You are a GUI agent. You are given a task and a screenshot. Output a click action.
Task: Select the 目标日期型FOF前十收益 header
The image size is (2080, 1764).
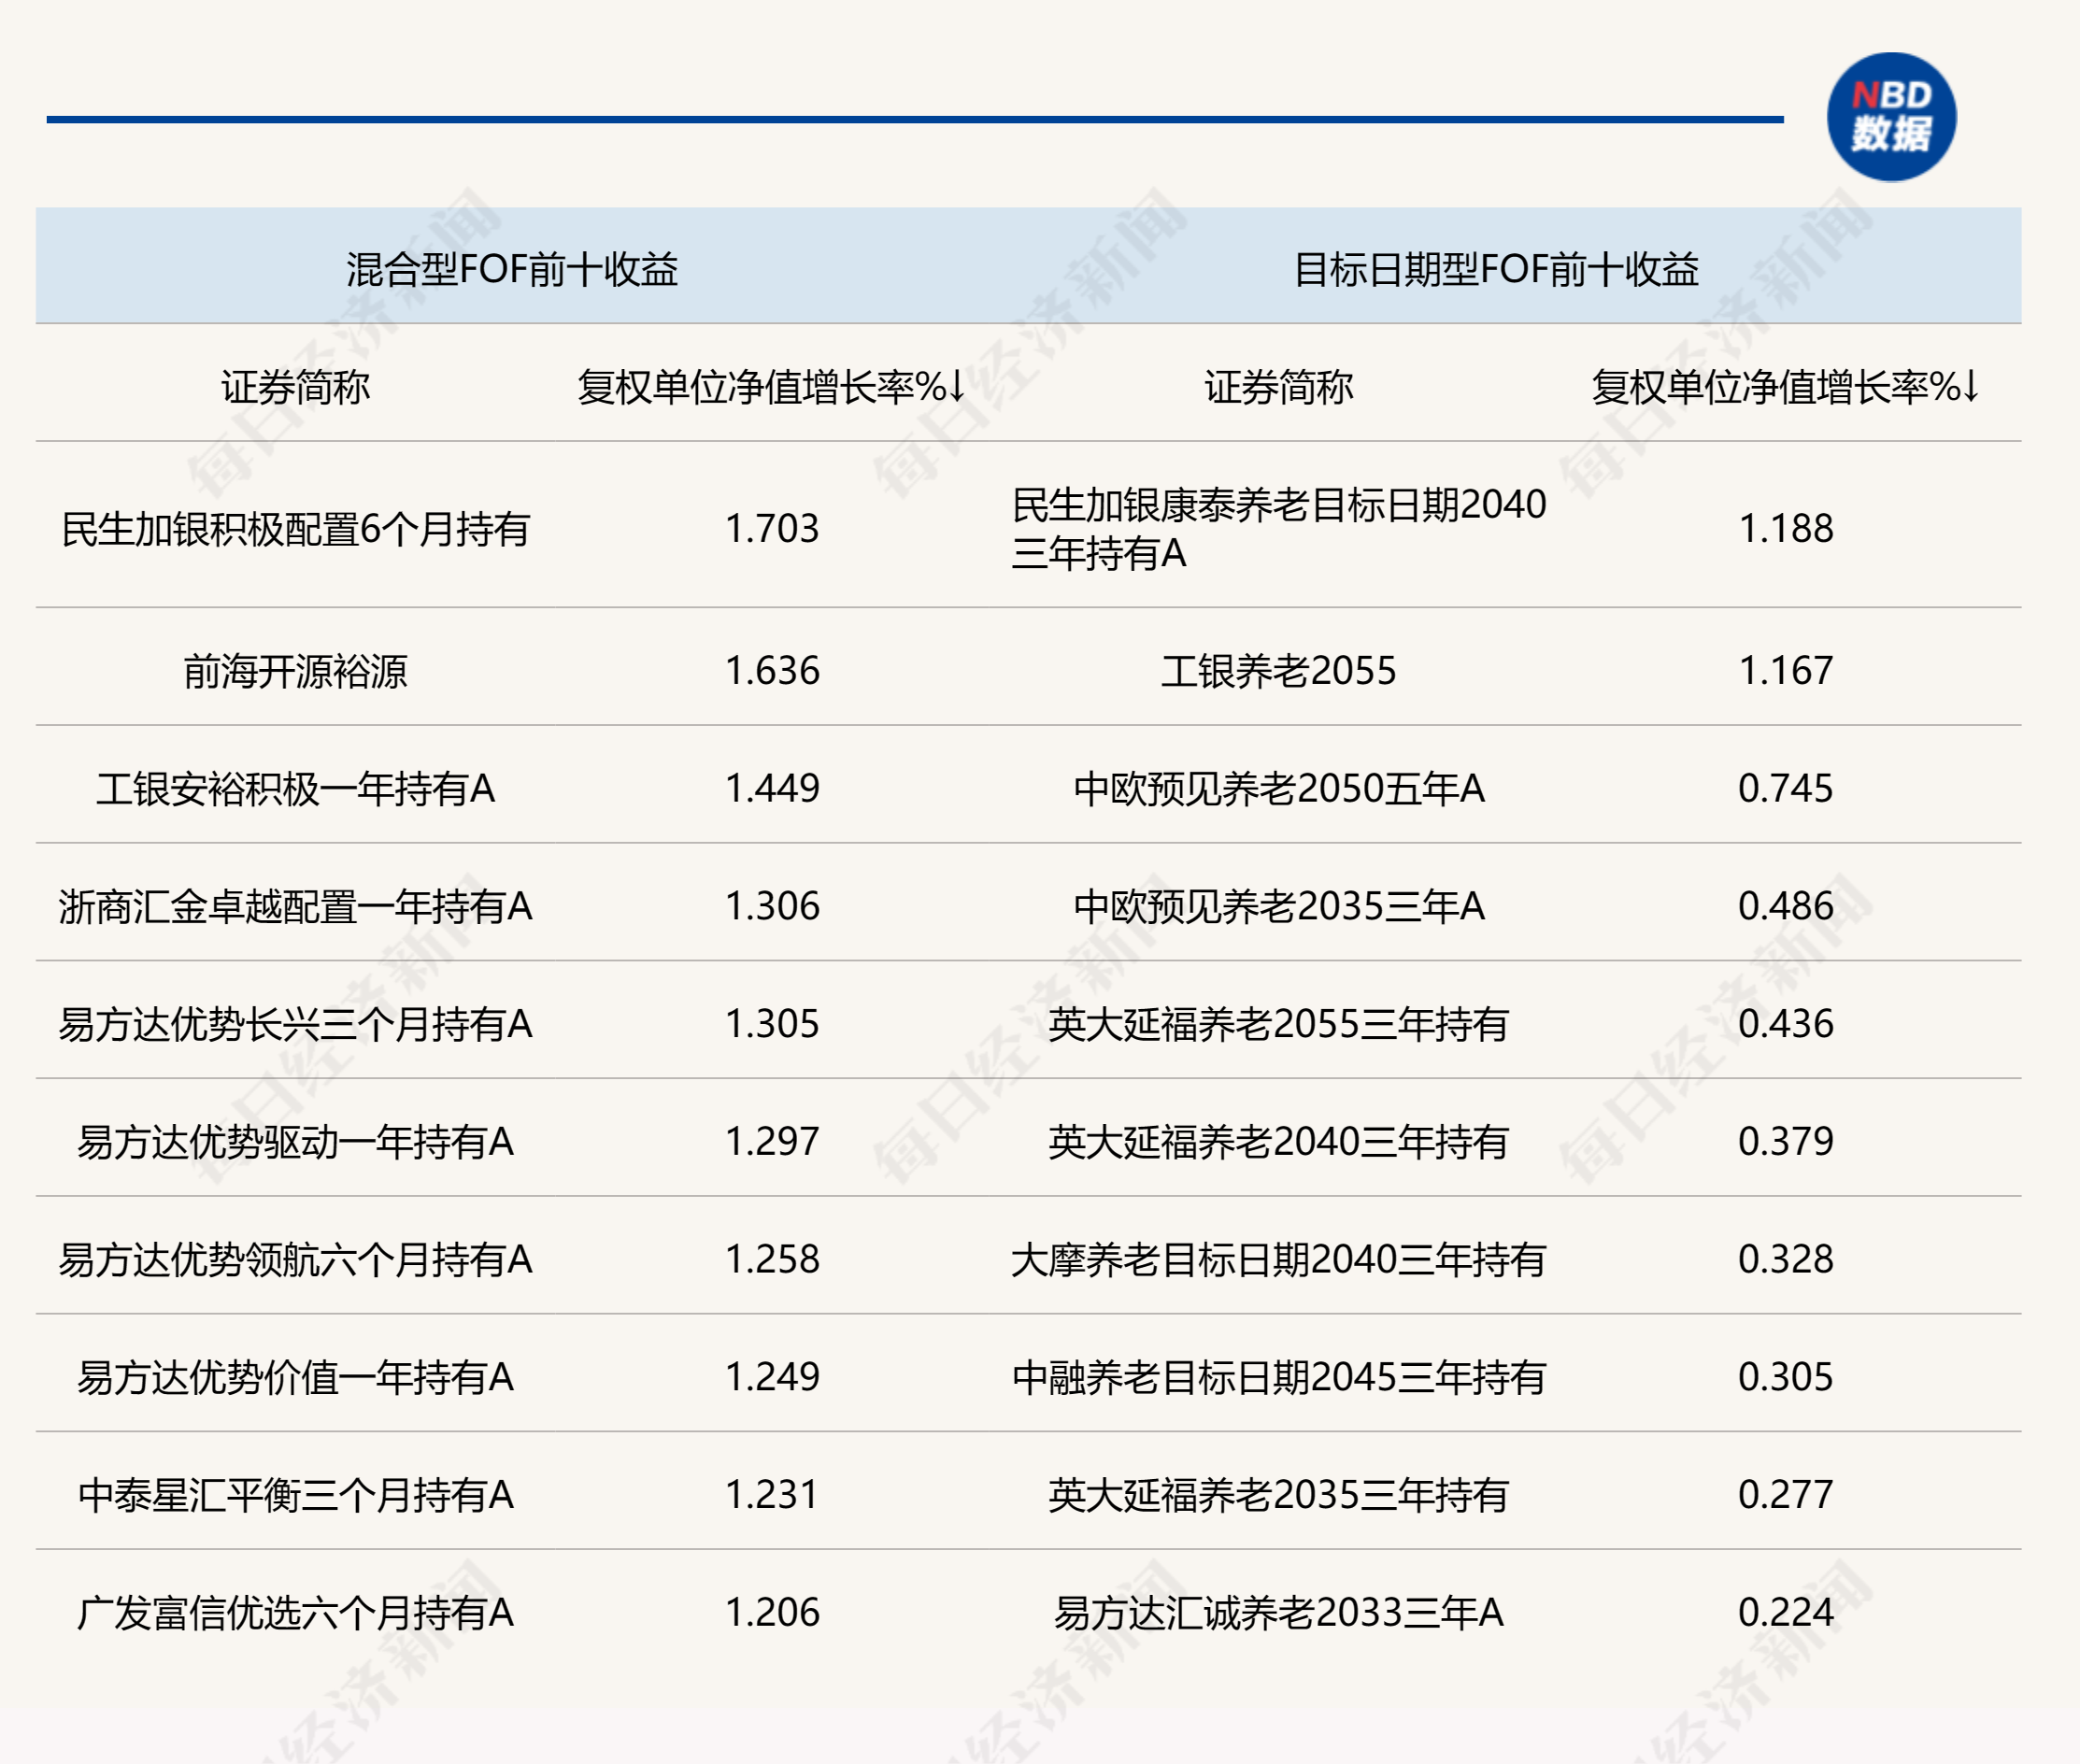click(x=1496, y=269)
